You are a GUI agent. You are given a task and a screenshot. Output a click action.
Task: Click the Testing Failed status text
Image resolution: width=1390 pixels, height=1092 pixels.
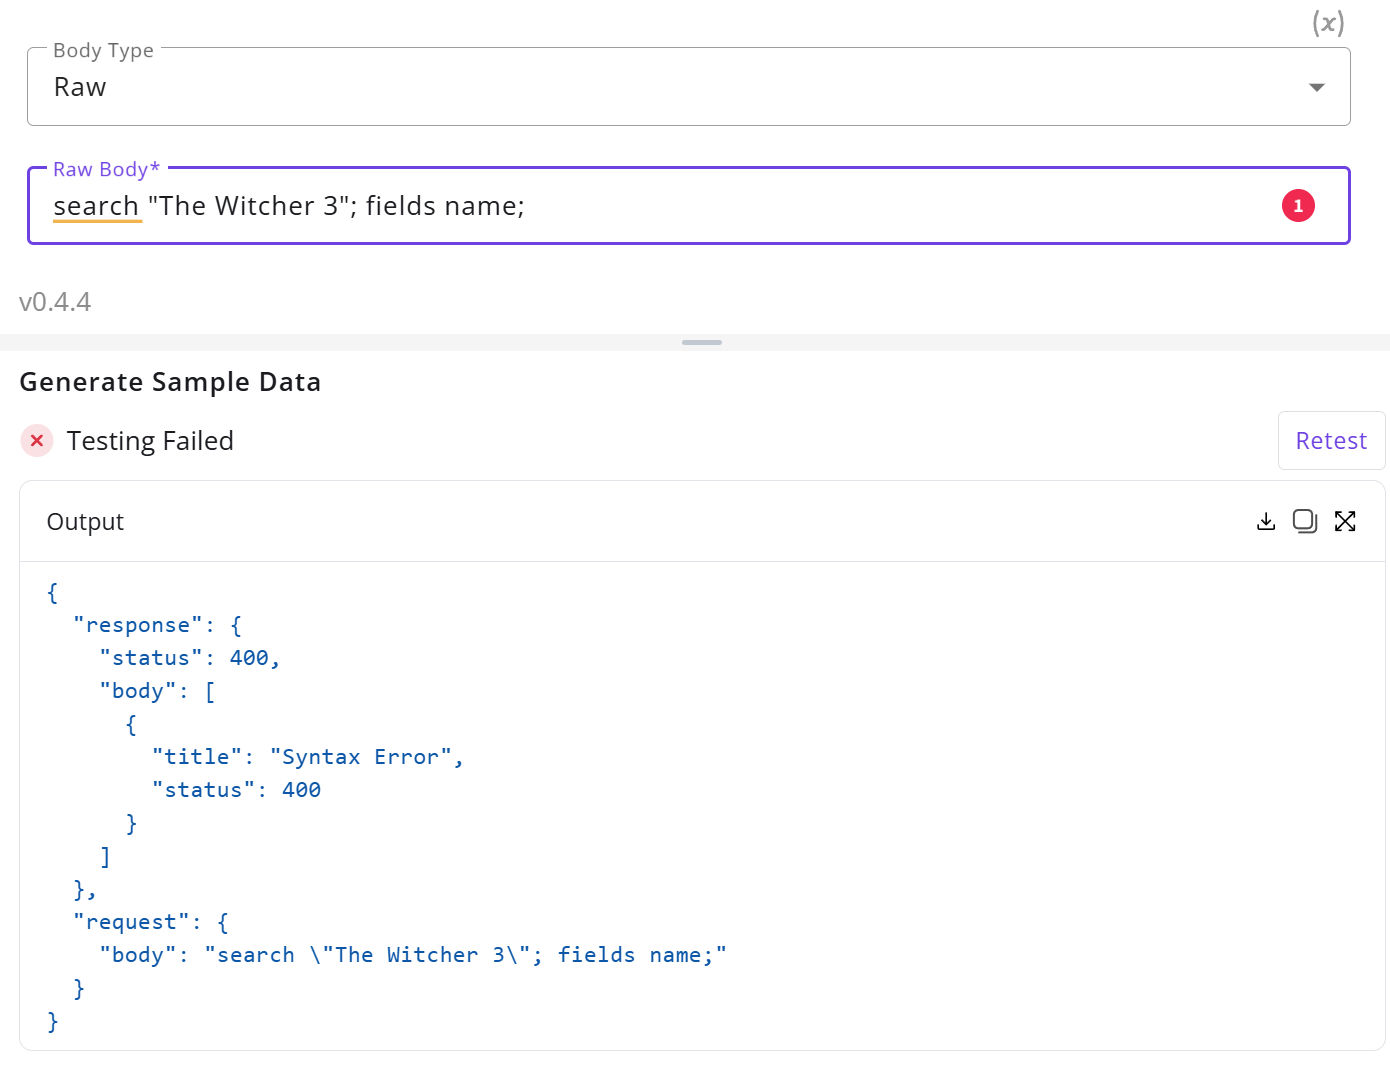click(x=150, y=441)
